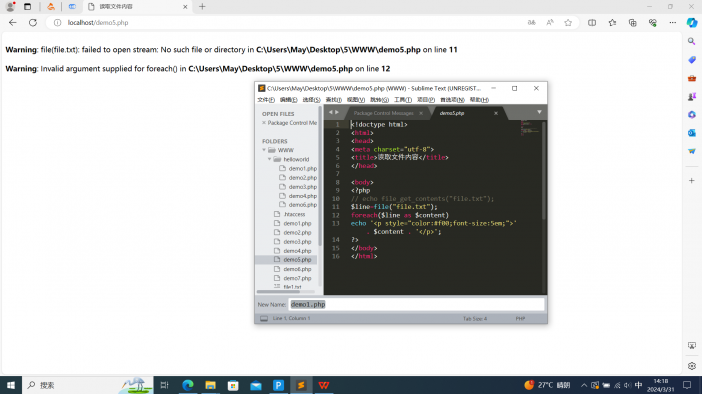This screenshot has height=394, width=702.
Task: Click the editor vertical scrollbar in Sublime
Action: click(x=544, y=170)
